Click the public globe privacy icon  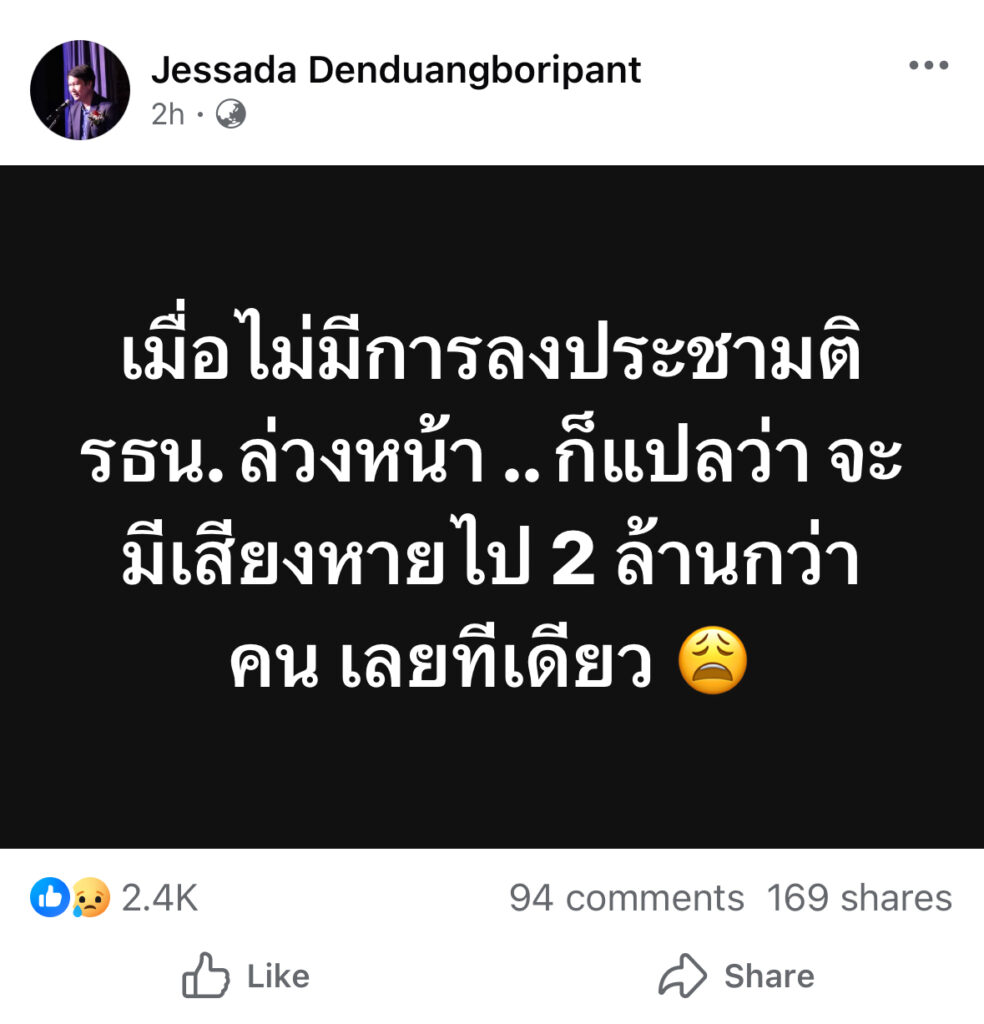click(x=230, y=114)
